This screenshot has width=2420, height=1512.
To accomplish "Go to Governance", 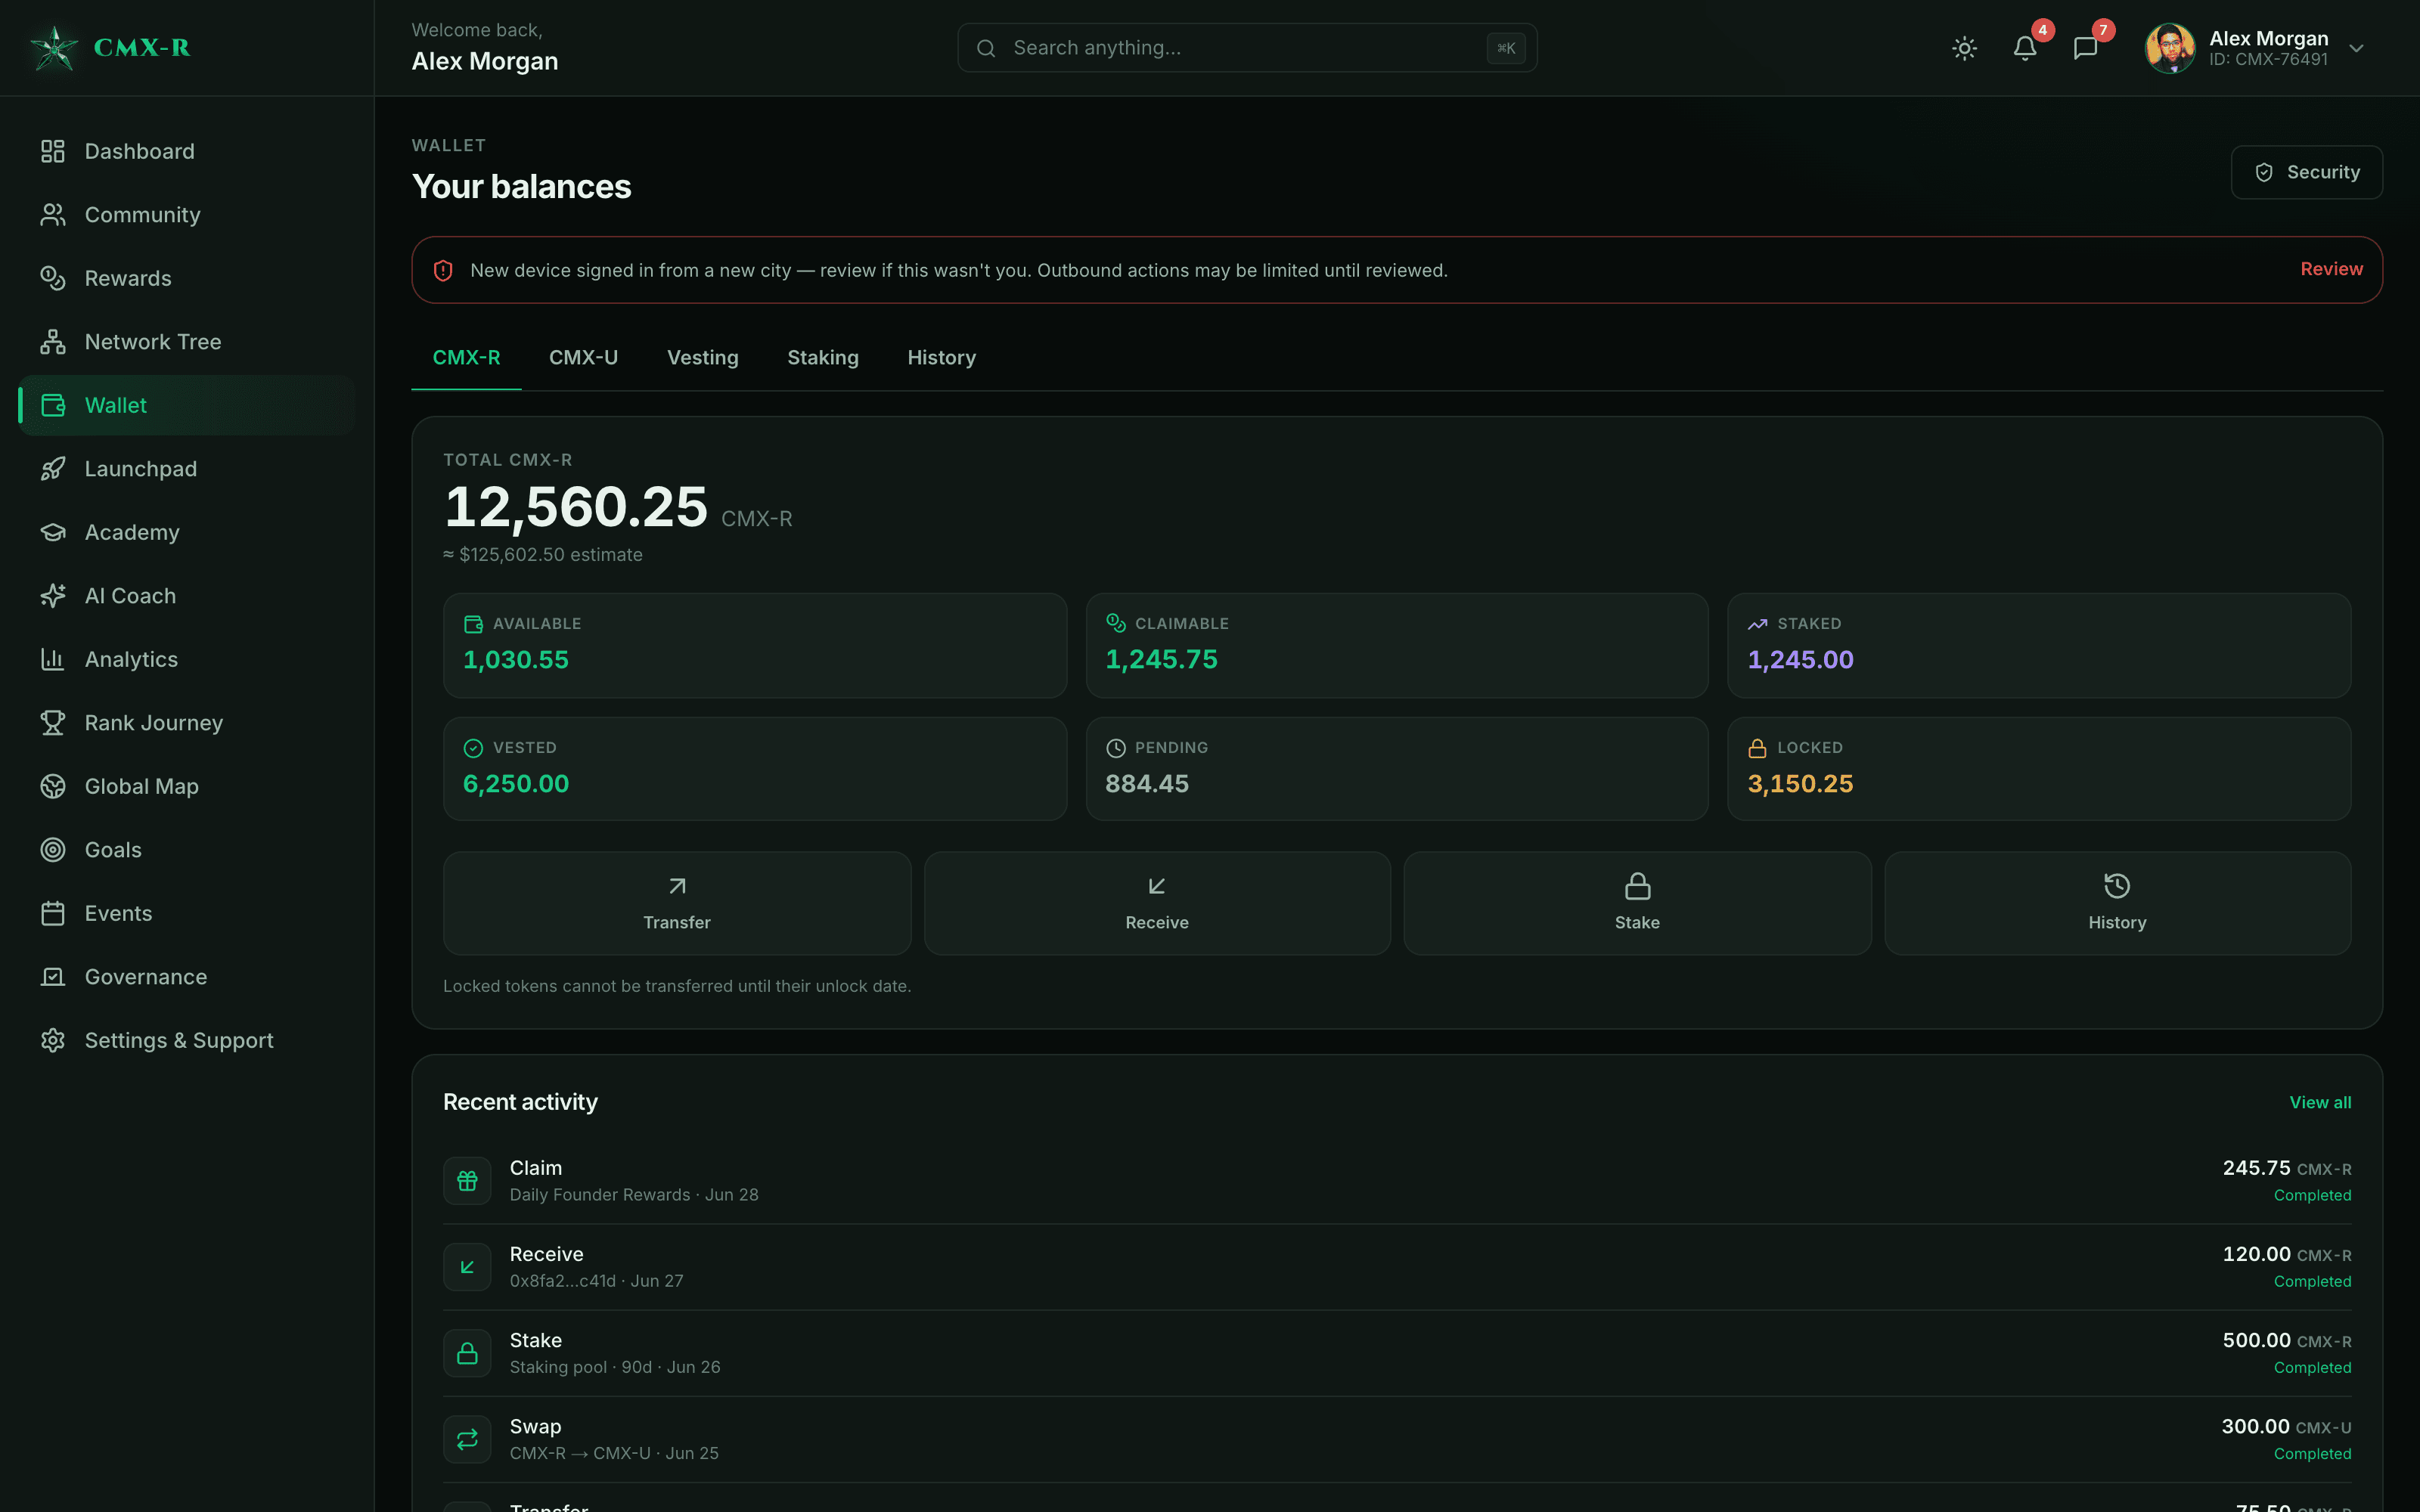I will [186, 977].
